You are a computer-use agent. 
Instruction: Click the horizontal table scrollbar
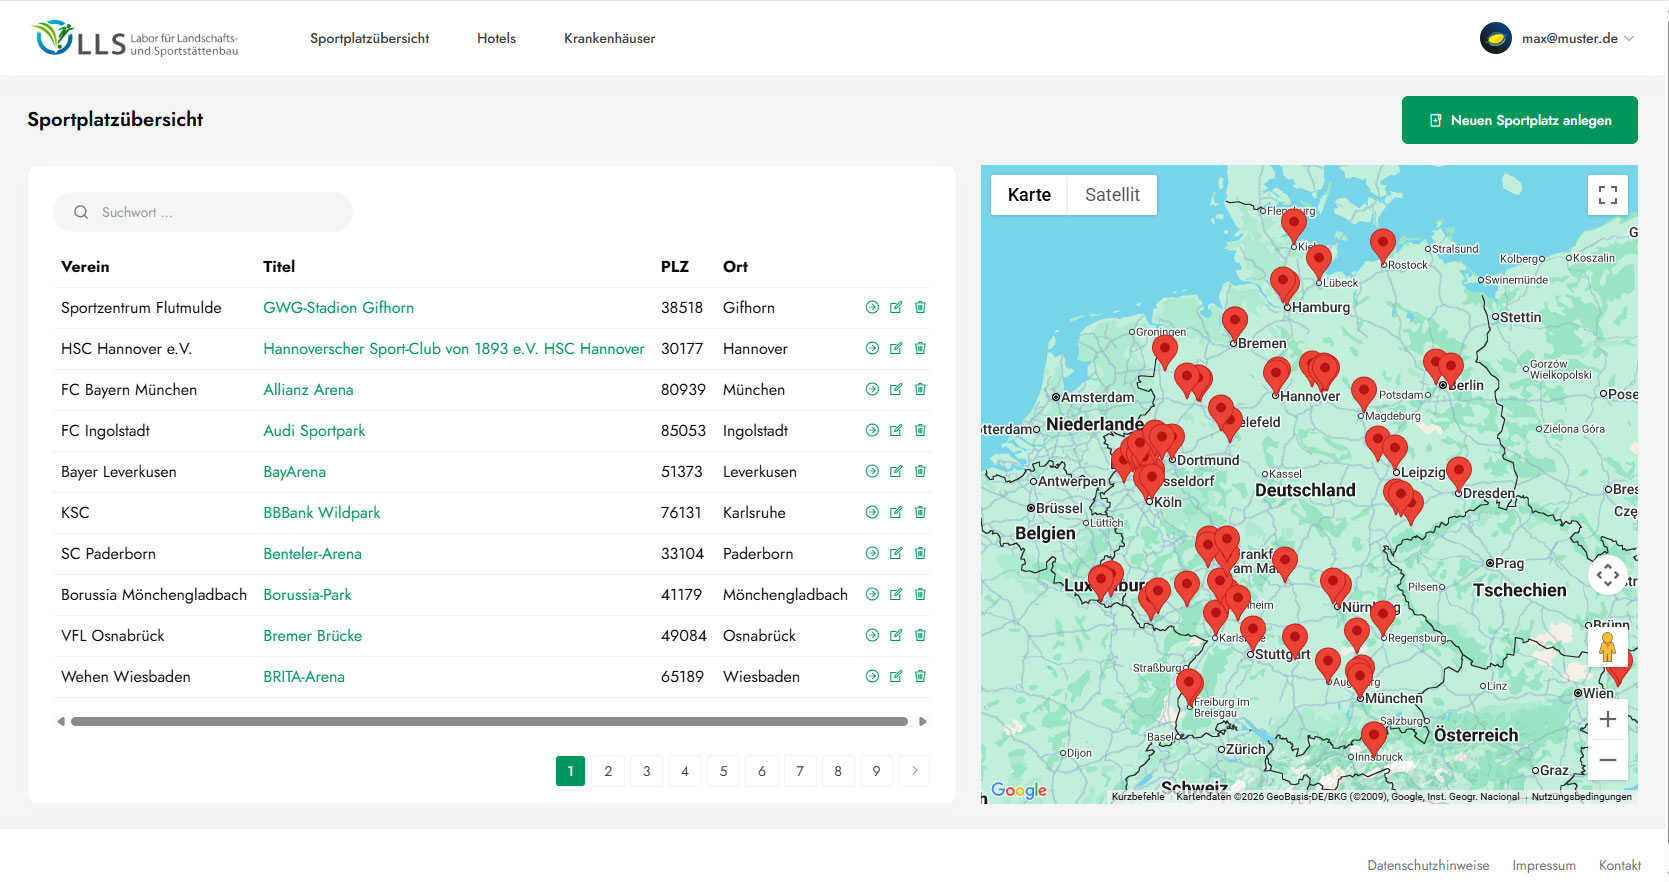tap(489, 721)
